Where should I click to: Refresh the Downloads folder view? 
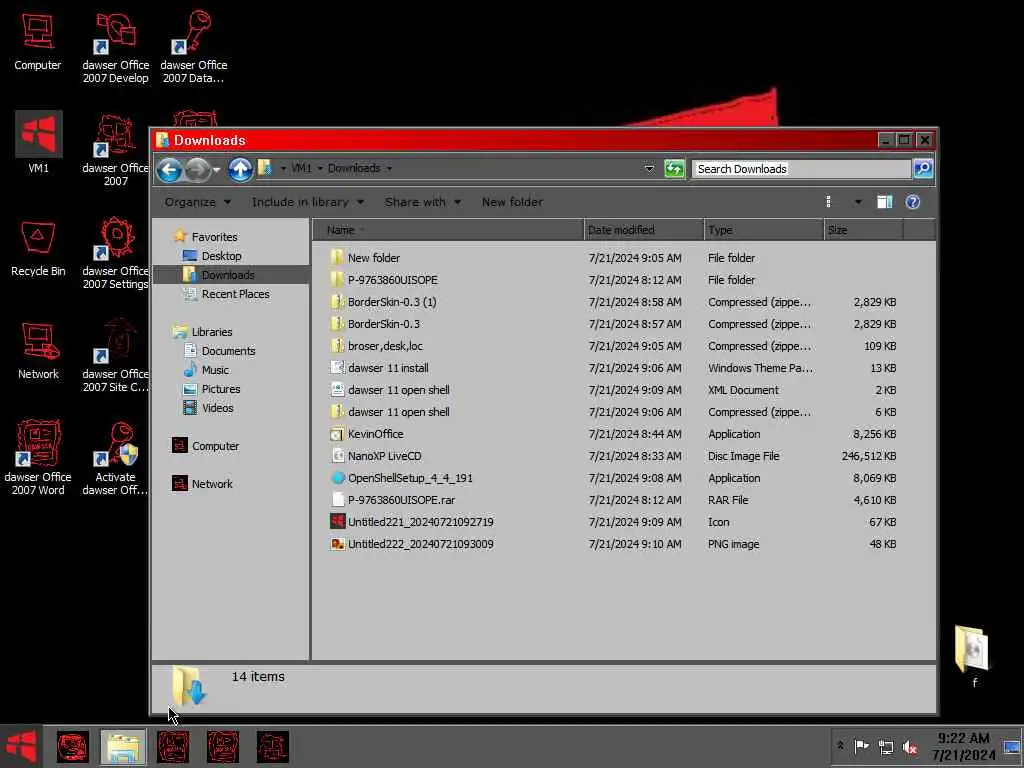pos(674,168)
